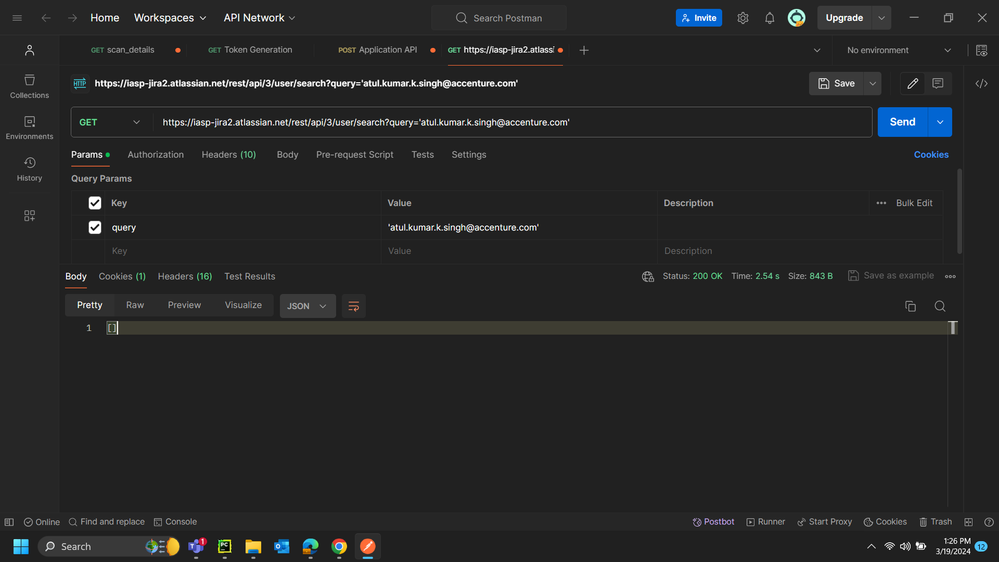The image size is (999, 562).
Task: Open the help icon in status bar
Action: coord(989,522)
